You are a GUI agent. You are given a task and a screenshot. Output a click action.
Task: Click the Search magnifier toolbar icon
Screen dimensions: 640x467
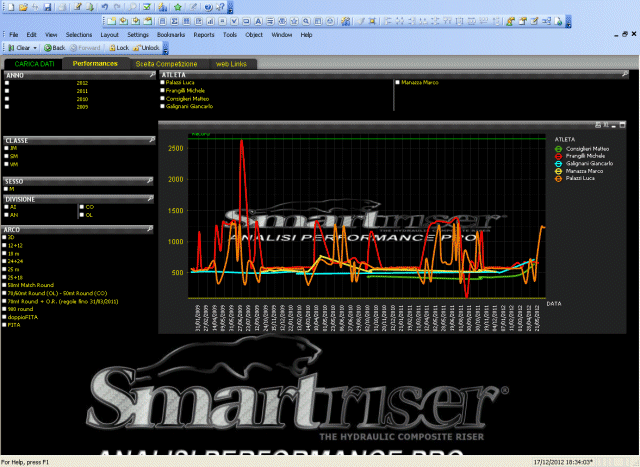point(133,7)
